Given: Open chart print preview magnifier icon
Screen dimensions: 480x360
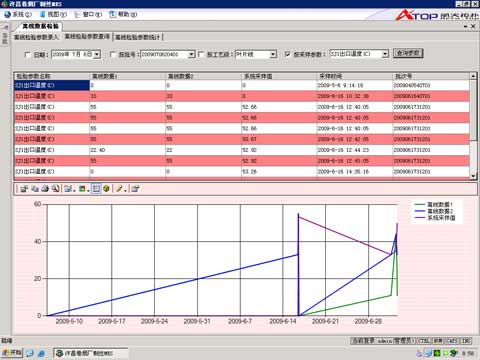Looking at the screenshot, I should 55,189.
